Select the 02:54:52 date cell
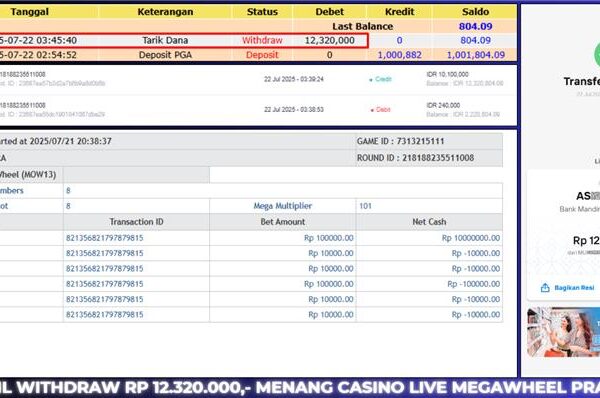600x398 pixels. (x=38, y=55)
